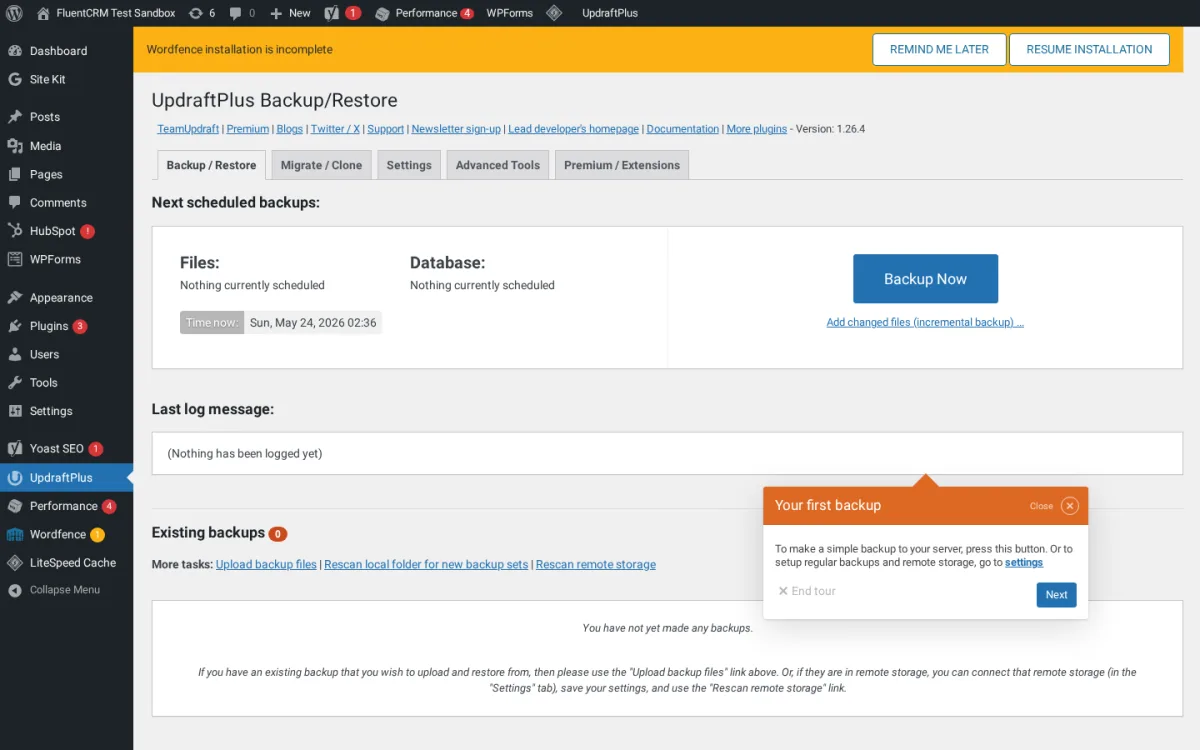Click the WPForms sidebar icon
The image size is (1200, 750).
tap(15, 259)
